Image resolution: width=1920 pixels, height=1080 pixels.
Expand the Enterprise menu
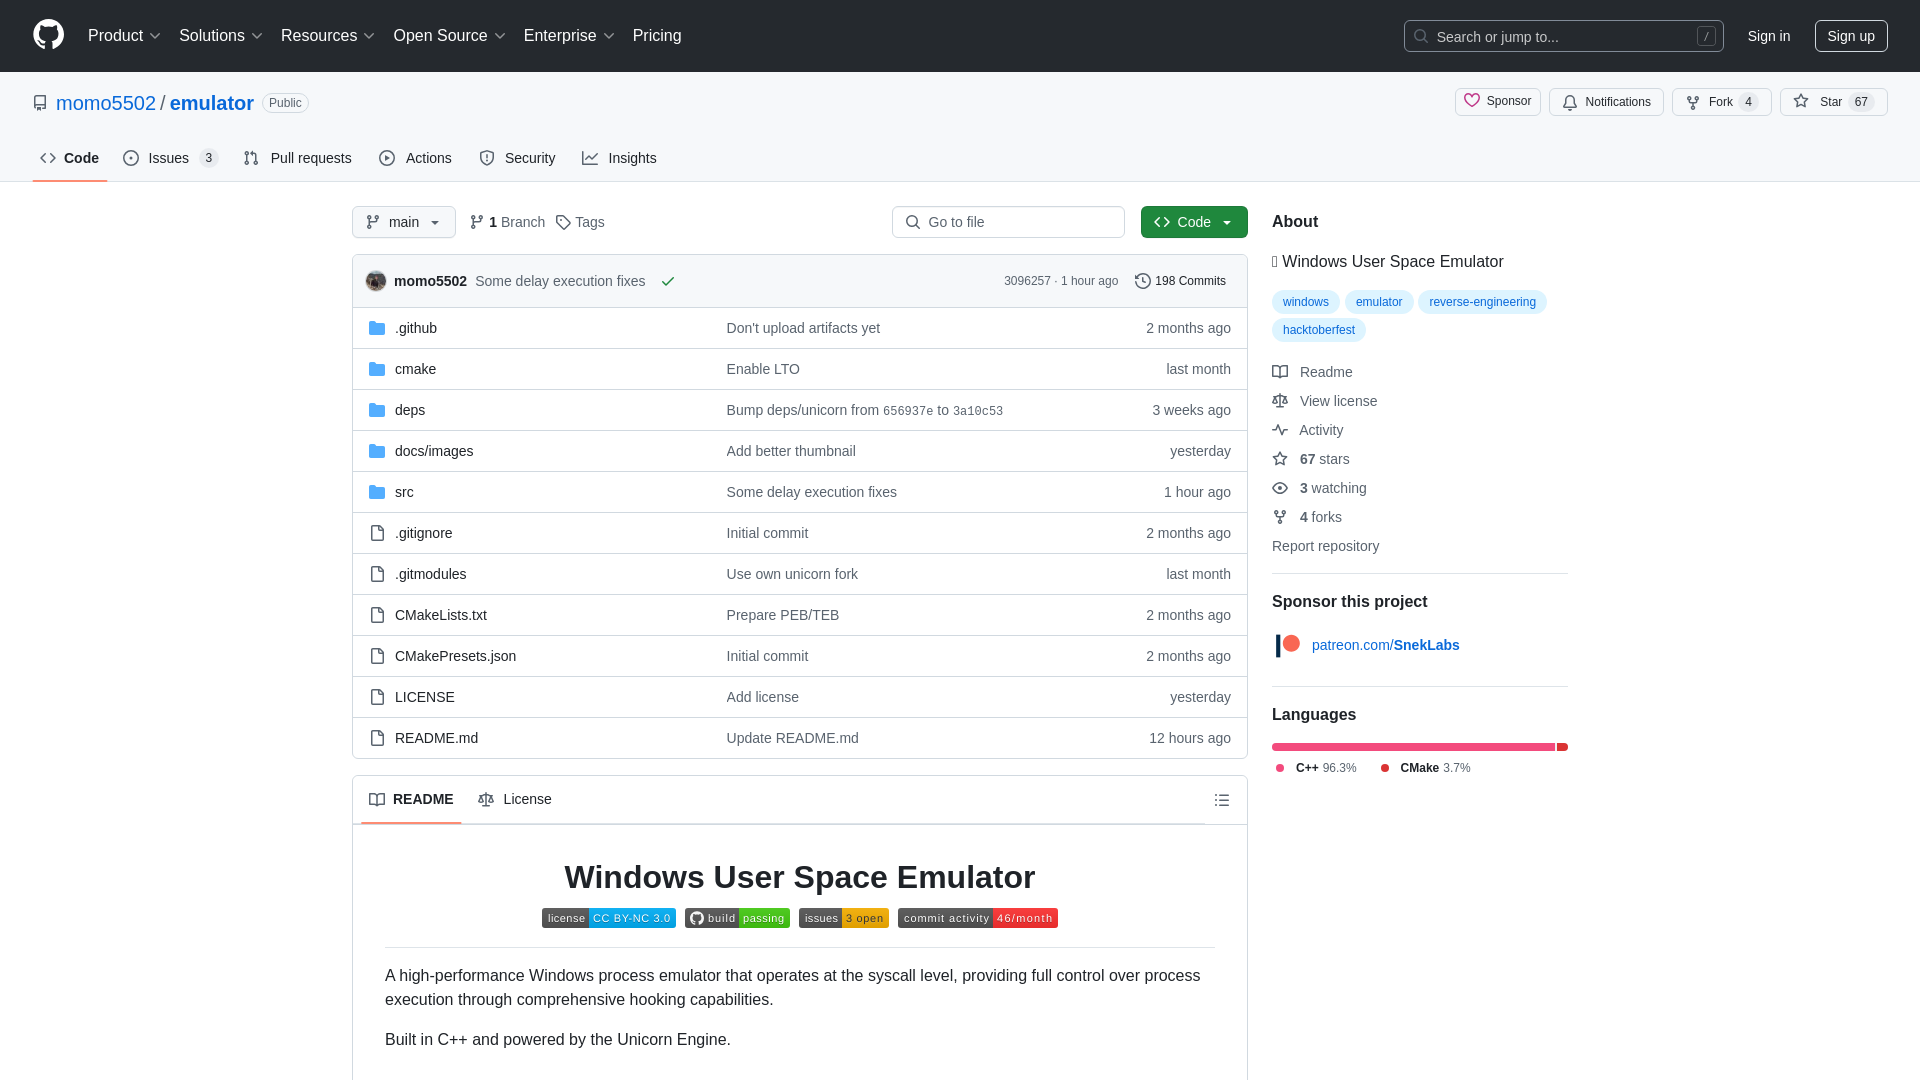[x=569, y=36]
